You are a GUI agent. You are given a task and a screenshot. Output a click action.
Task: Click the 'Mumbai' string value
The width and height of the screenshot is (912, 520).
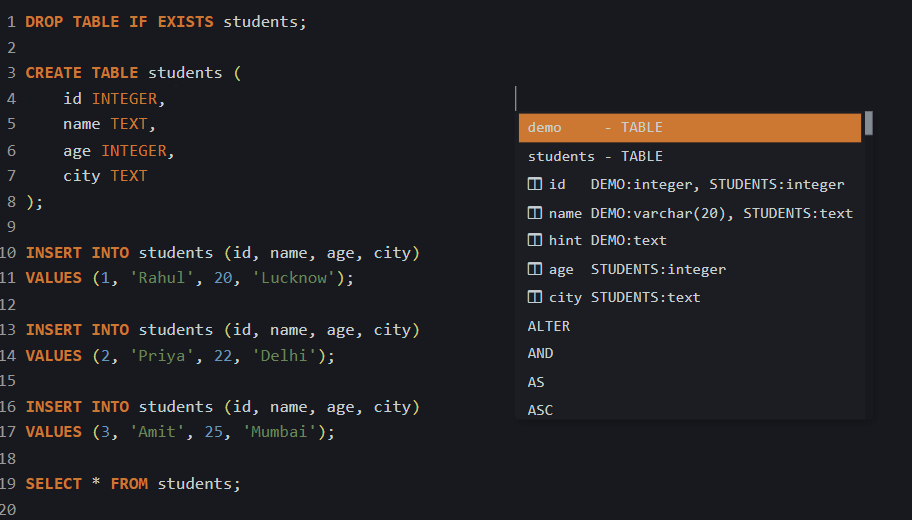(x=279, y=432)
